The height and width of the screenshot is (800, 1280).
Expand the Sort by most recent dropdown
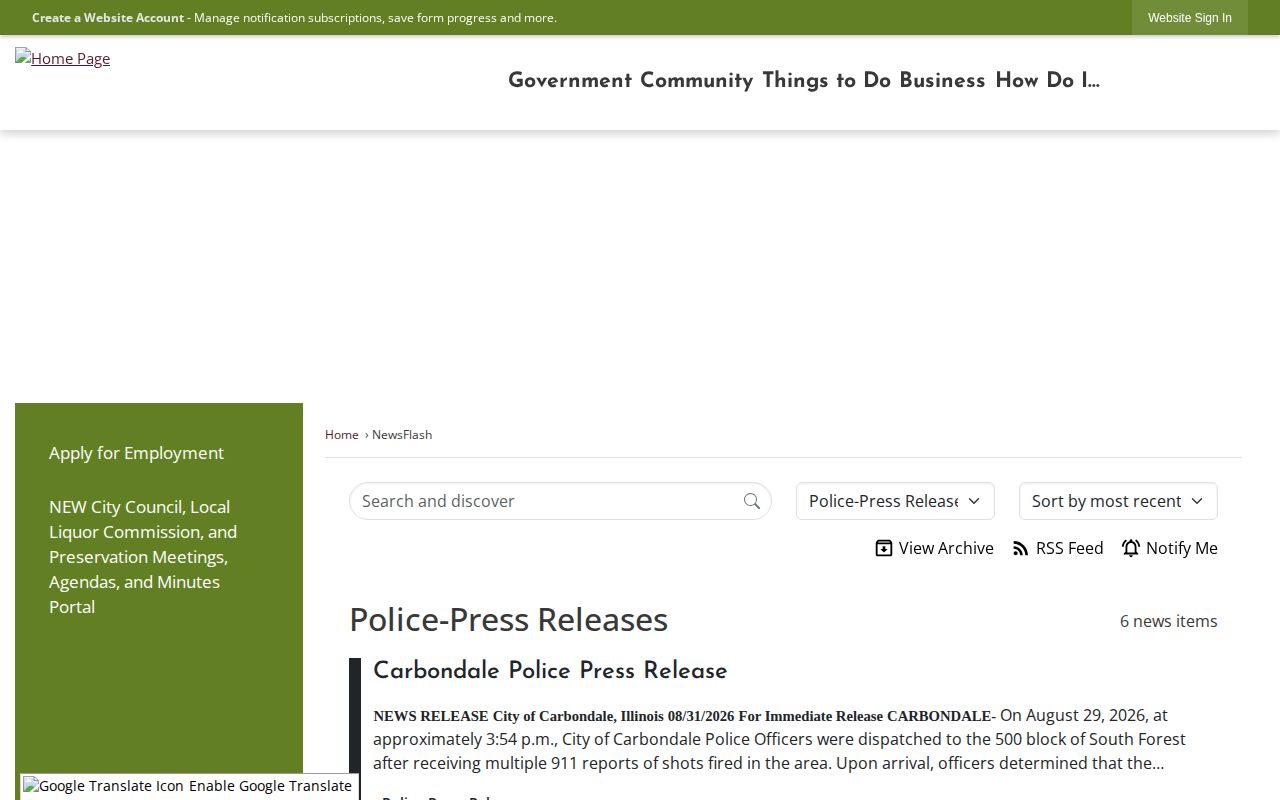[x=1118, y=501]
